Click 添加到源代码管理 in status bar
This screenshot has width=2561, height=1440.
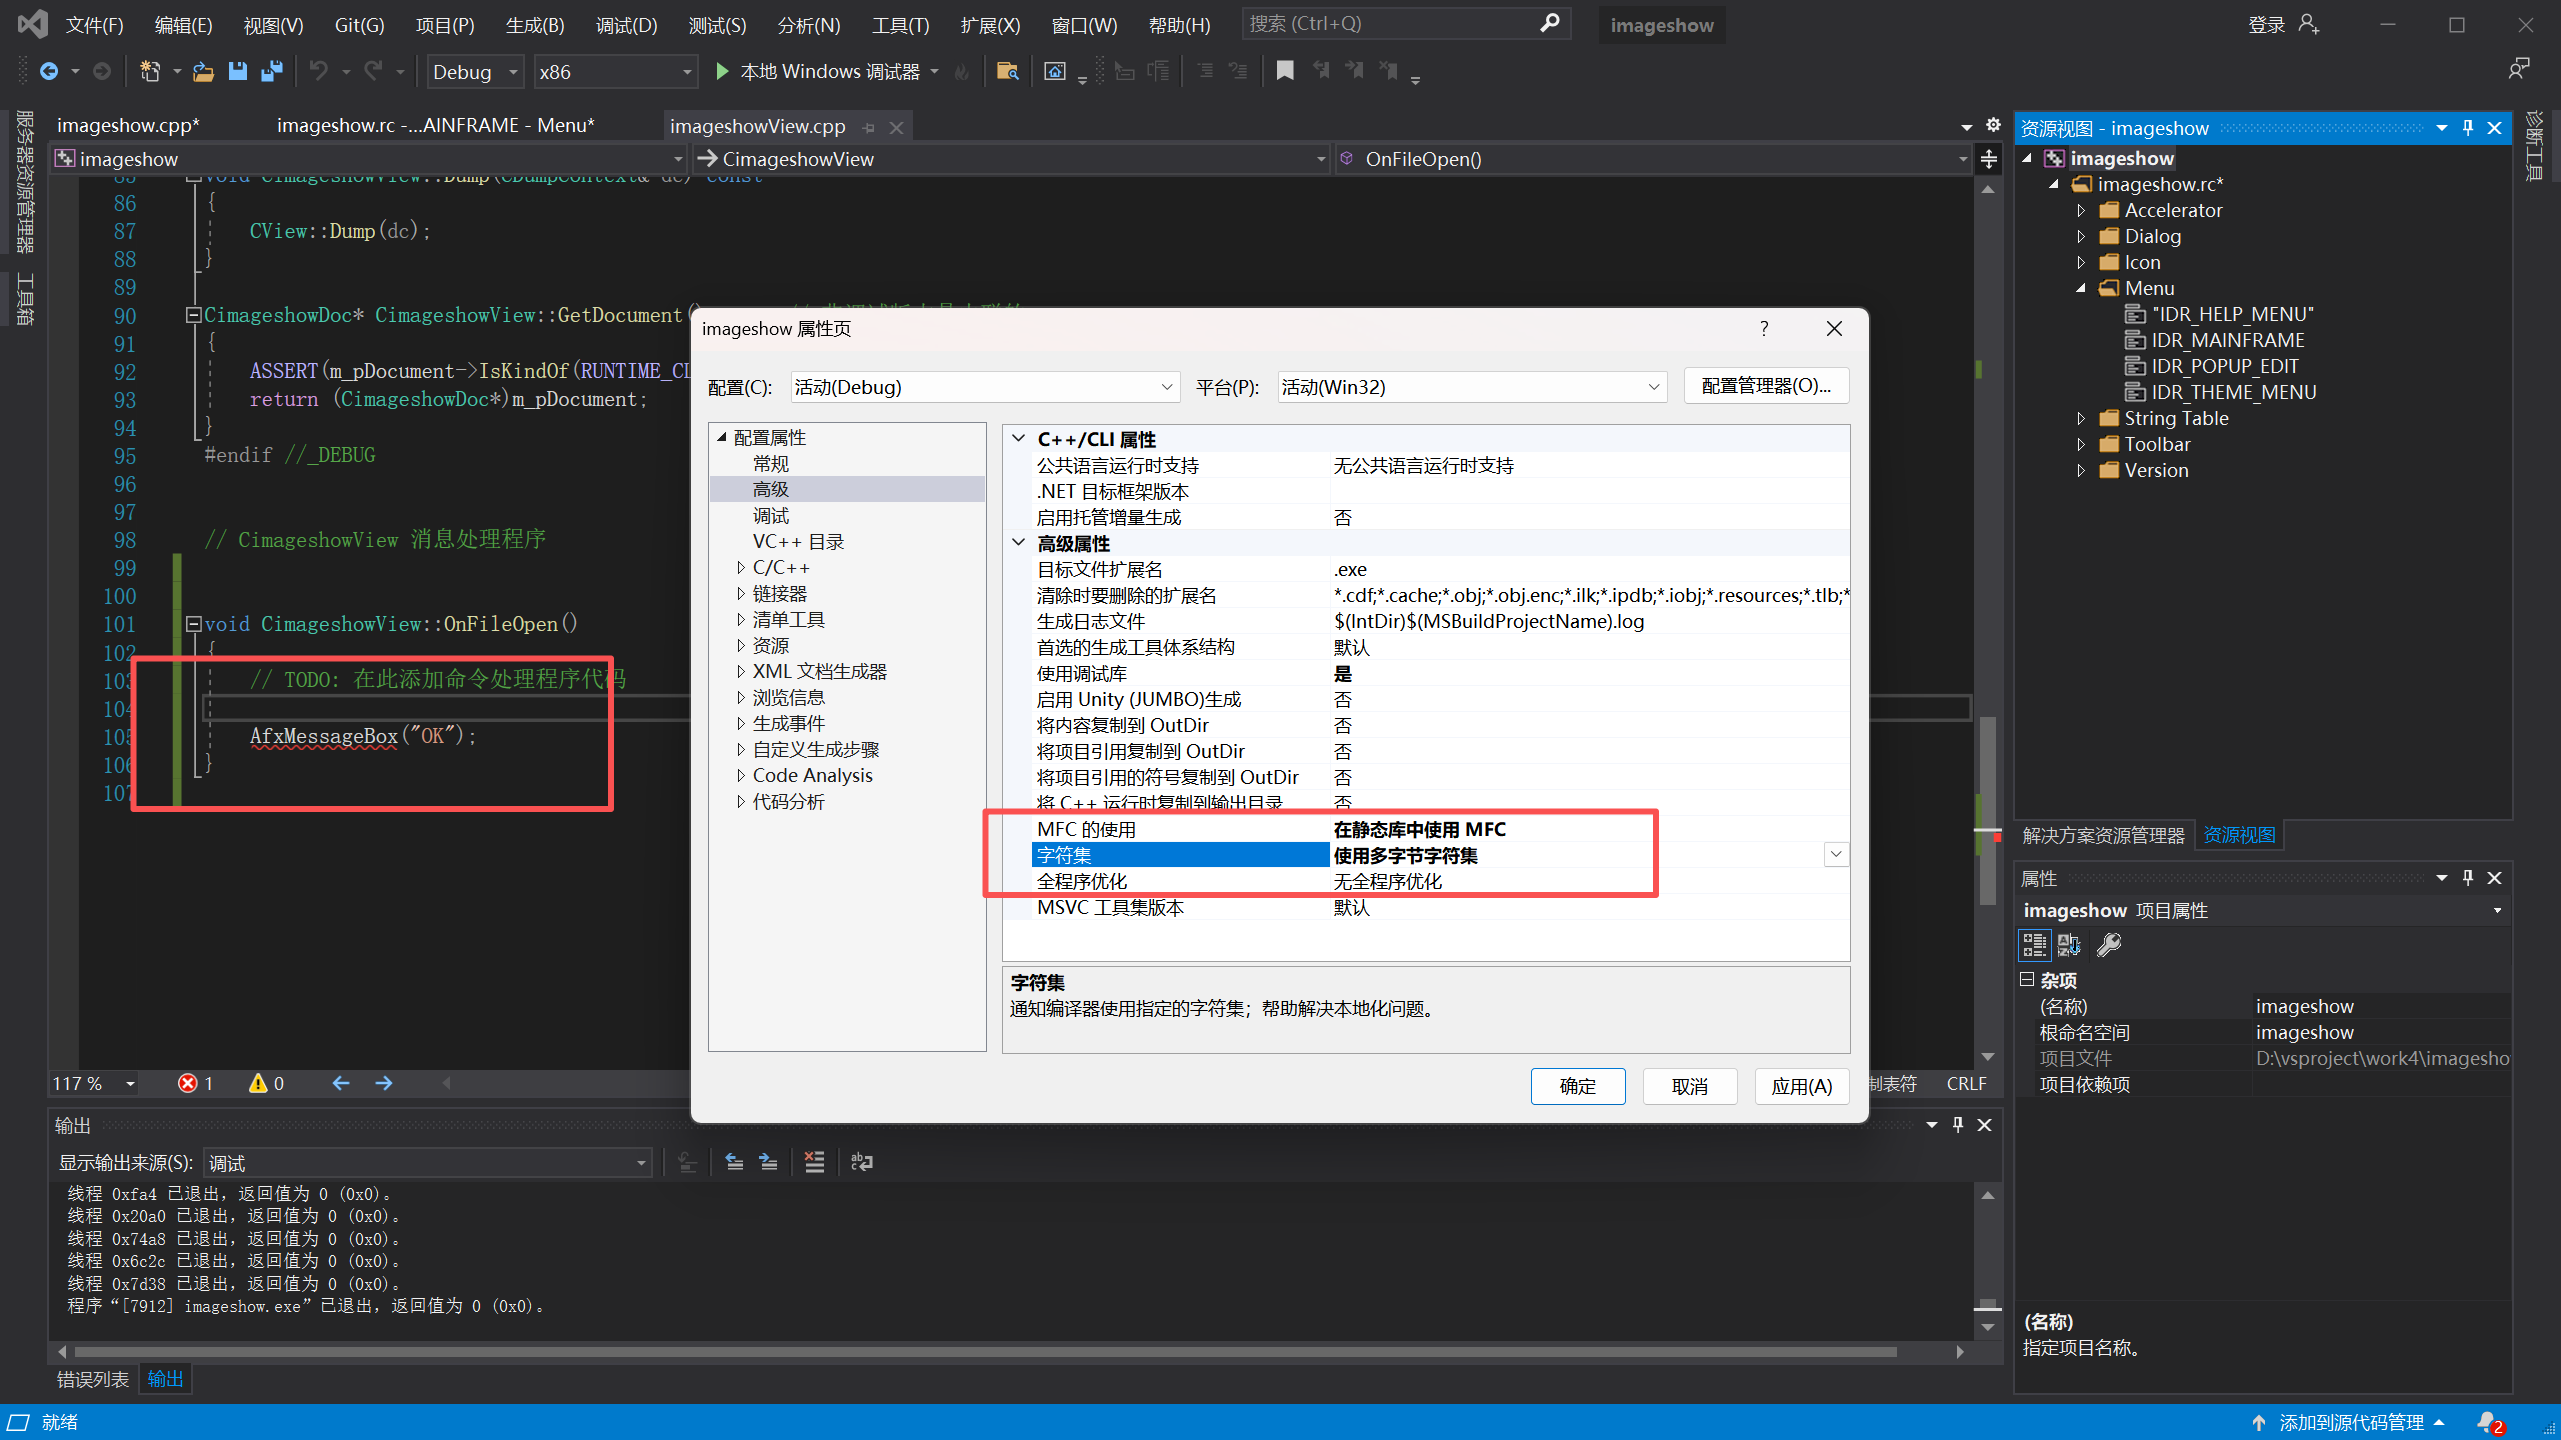[x=2351, y=1422]
